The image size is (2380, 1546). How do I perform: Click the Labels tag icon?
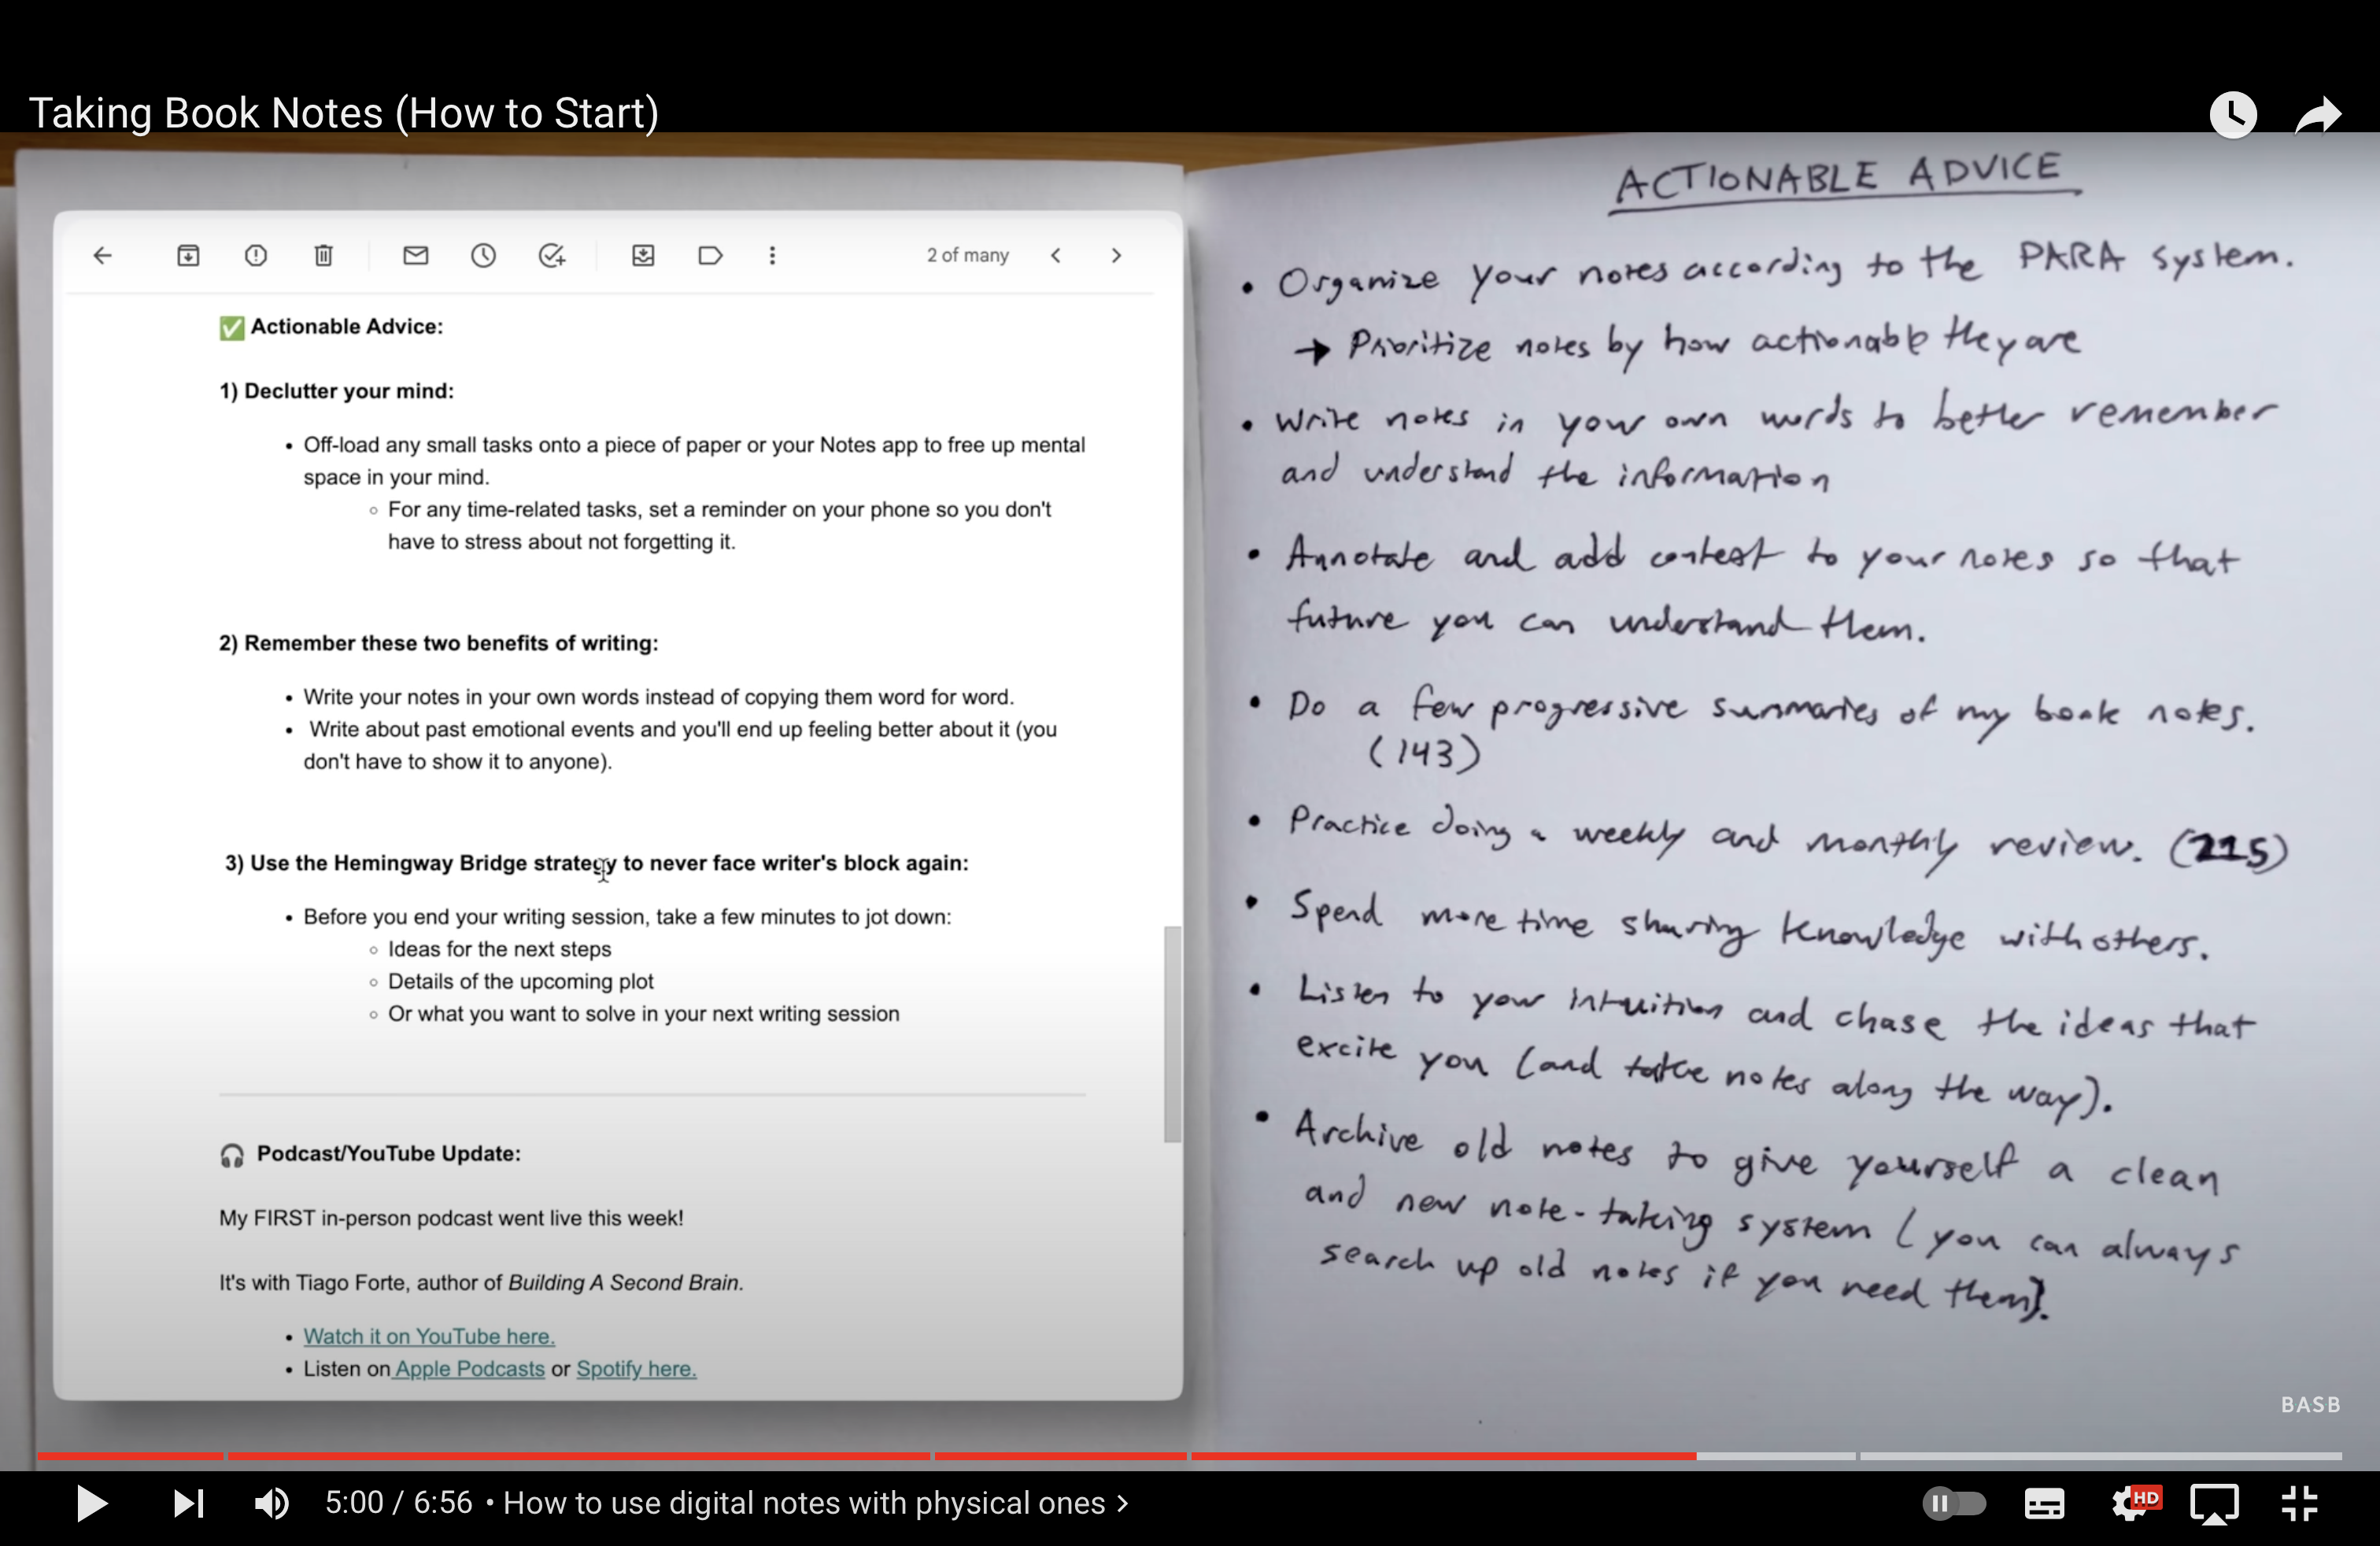[710, 255]
